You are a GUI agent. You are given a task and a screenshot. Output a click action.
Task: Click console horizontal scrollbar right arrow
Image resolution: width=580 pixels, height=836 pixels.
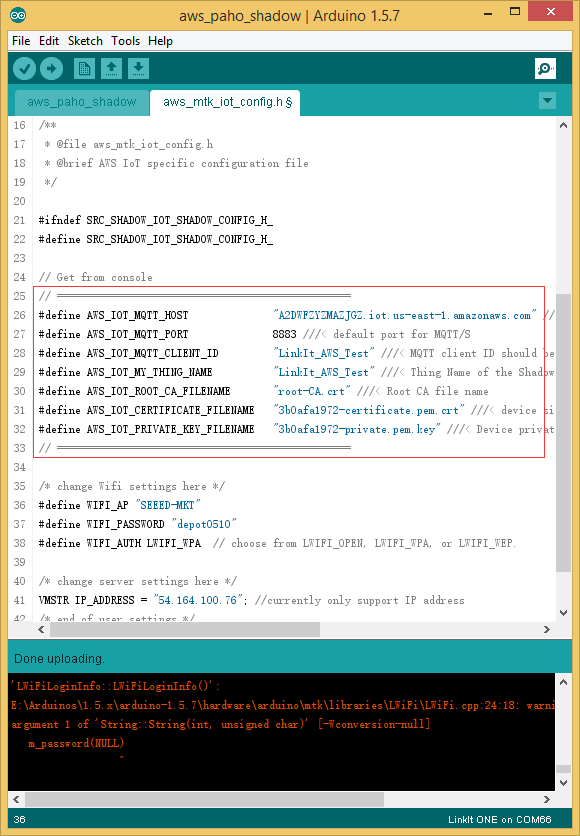[x=547, y=799]
